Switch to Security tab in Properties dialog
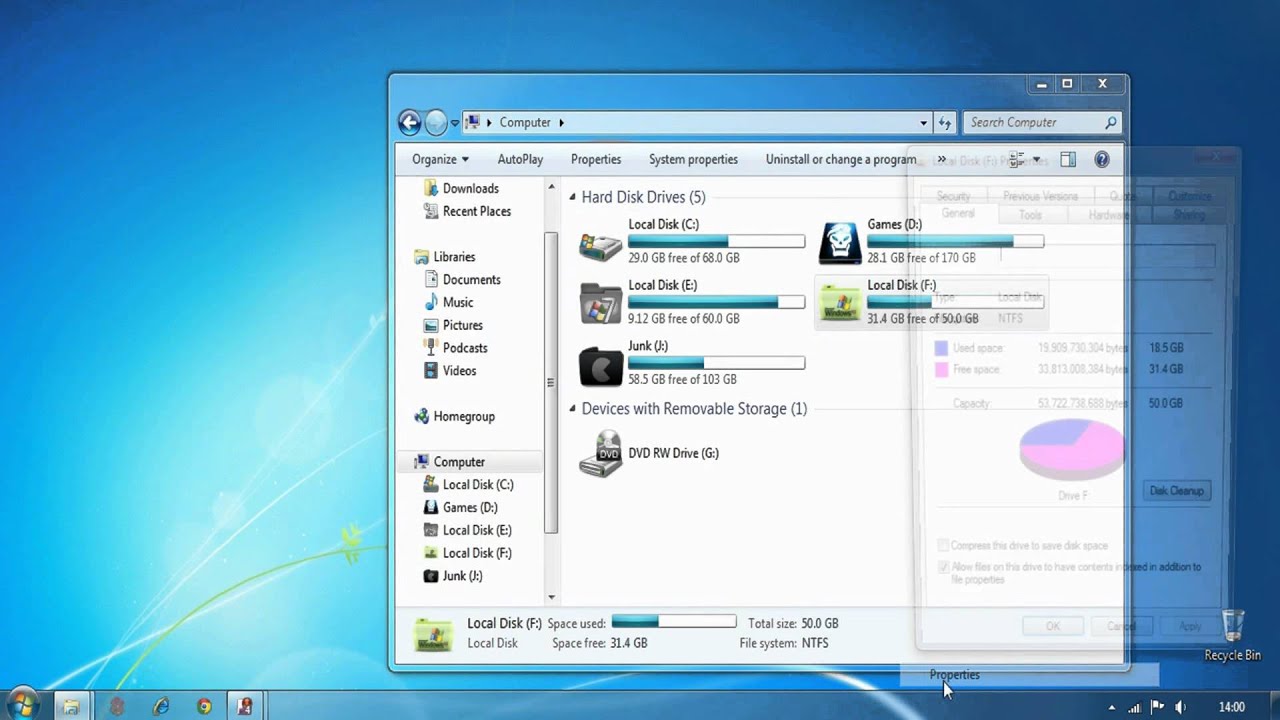 pyautogui.click(x=954, y=196)
